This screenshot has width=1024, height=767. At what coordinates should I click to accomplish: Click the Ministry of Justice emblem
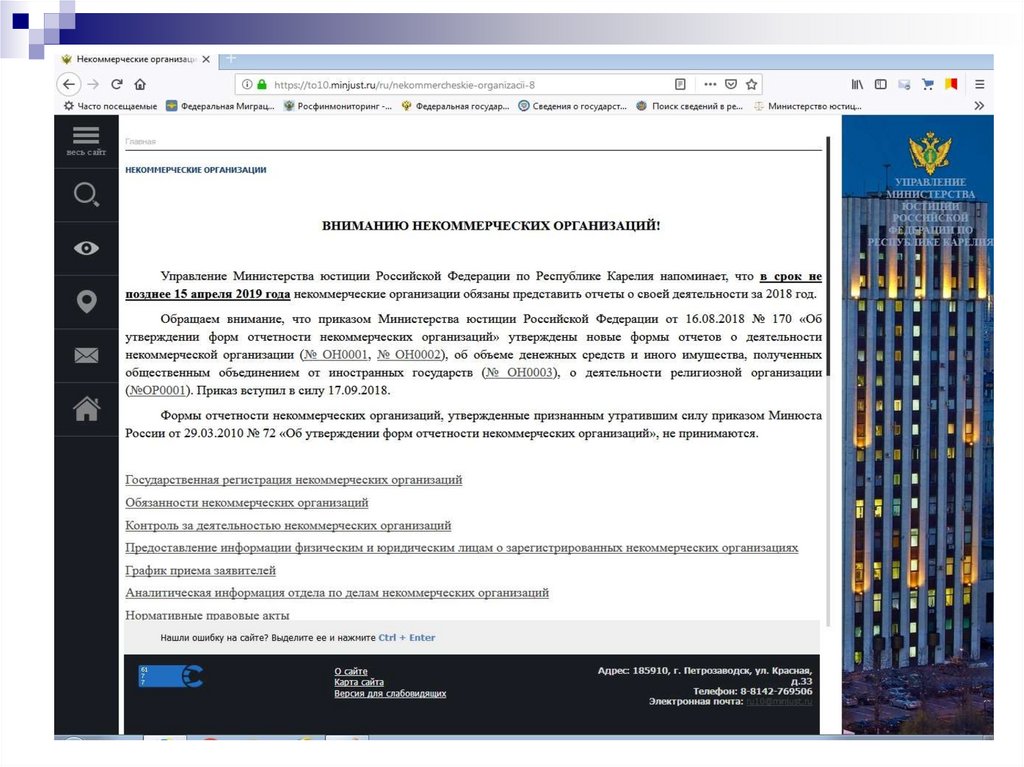[x=930, y=154]
